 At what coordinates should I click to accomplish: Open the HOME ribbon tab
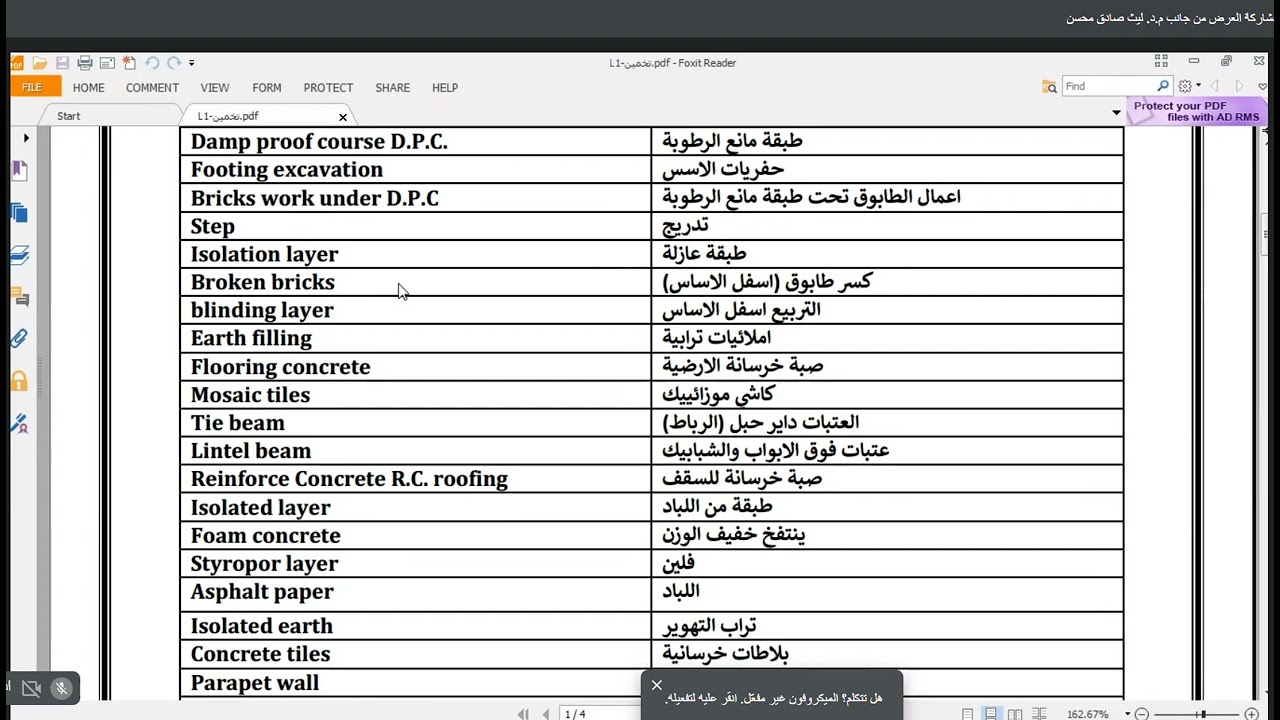click(88, 88)
